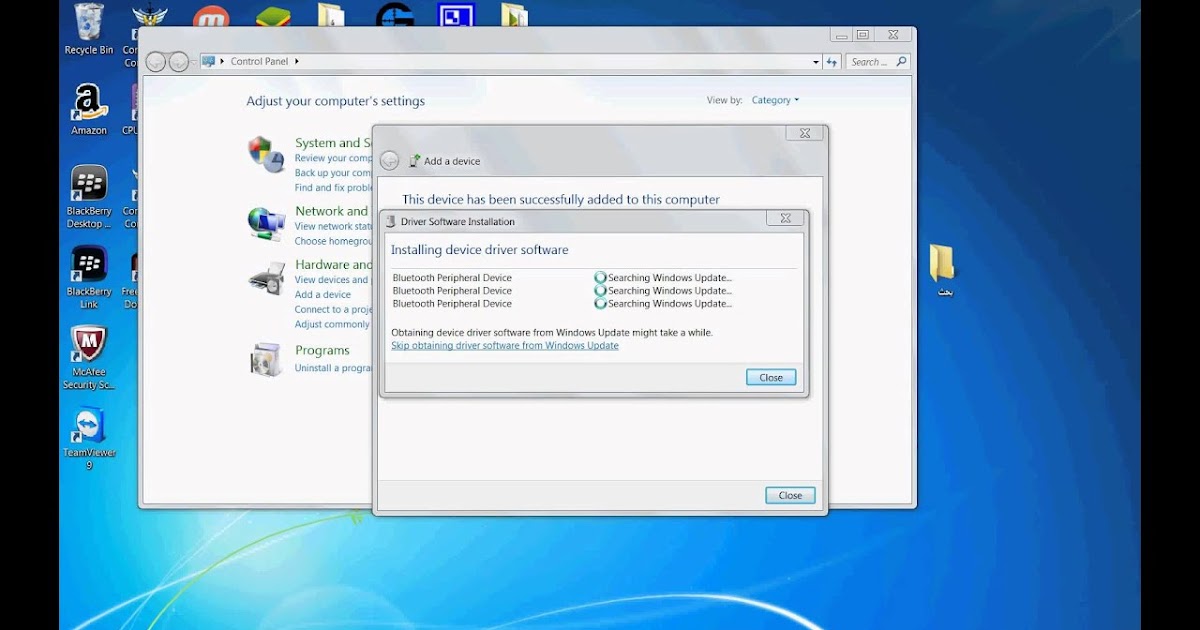Open the orange 'm' application icon on desktop

coord(211,16)
